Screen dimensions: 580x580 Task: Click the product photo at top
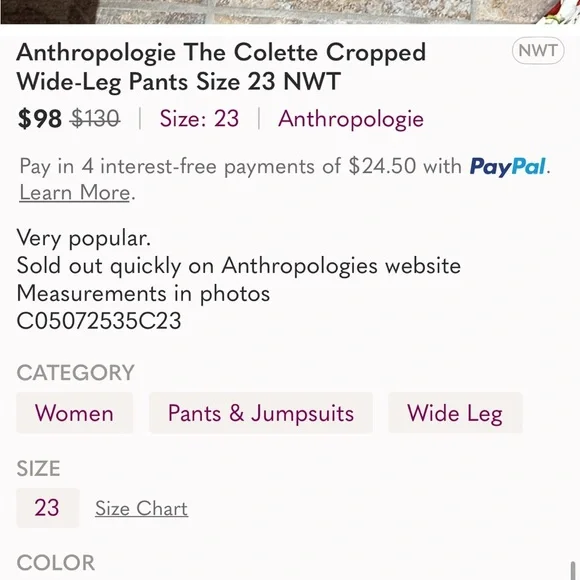[290, 12]
